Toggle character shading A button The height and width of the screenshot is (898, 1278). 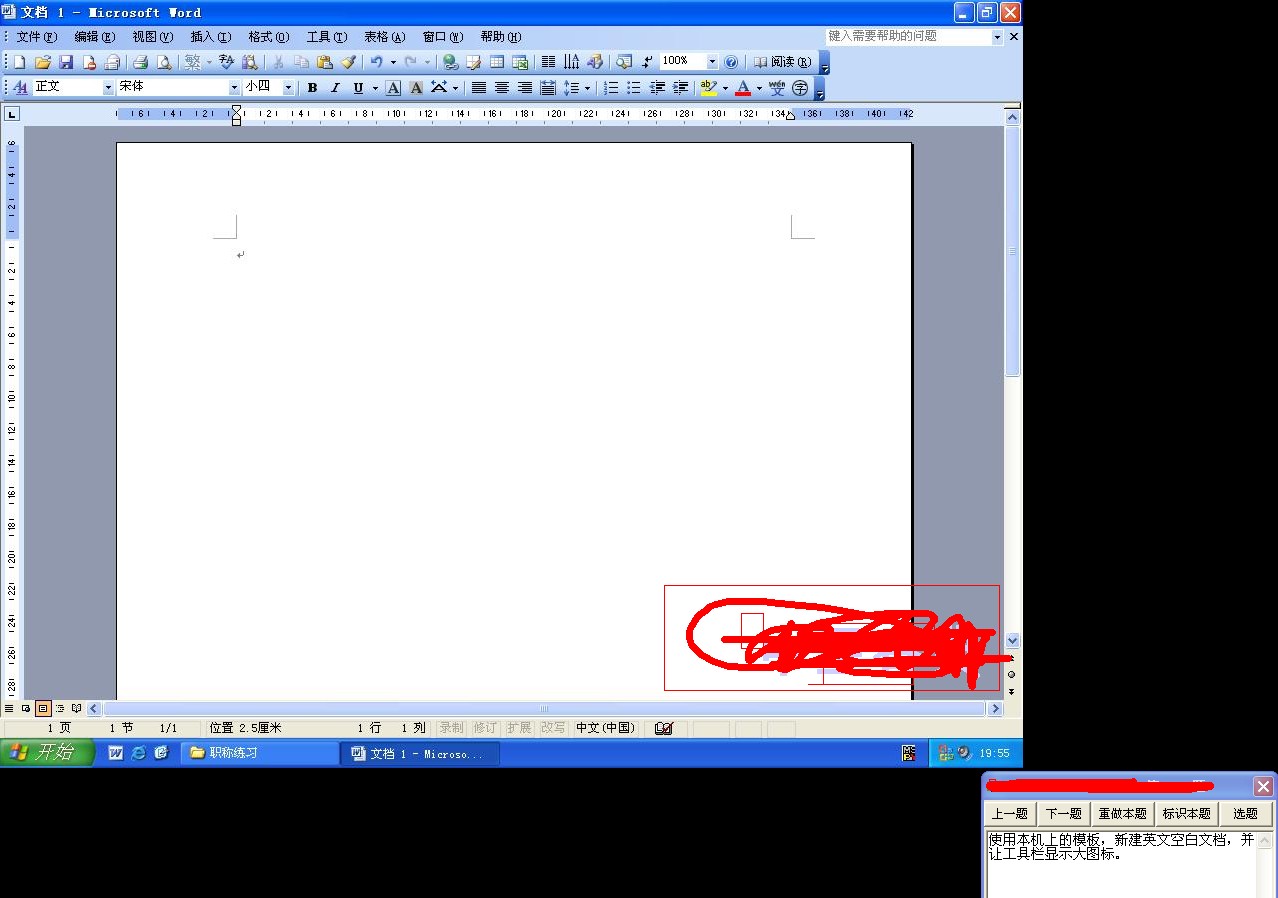tap(416, 88)
